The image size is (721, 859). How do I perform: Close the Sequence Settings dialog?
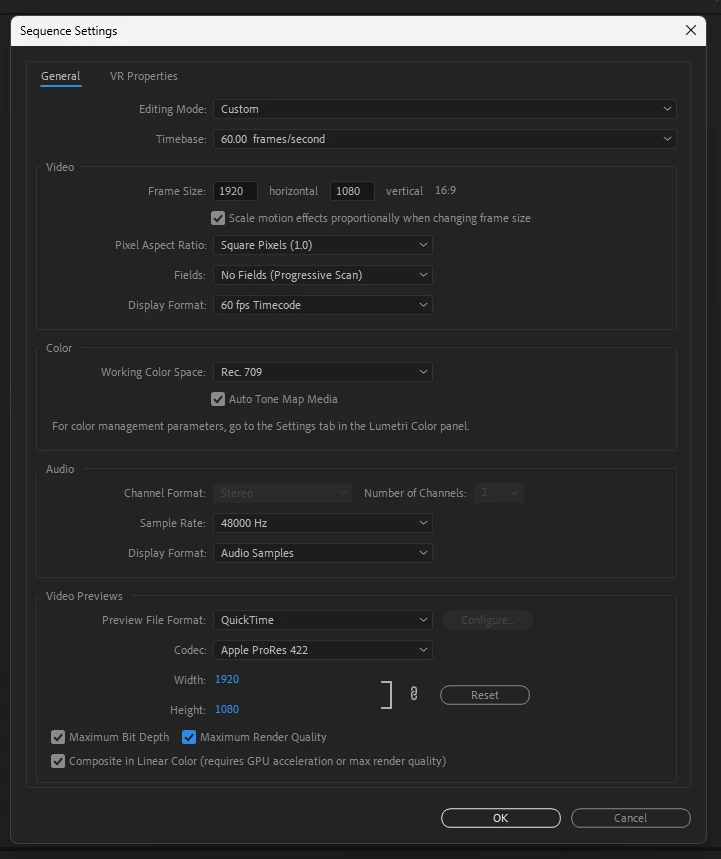(x=691, y=30)
